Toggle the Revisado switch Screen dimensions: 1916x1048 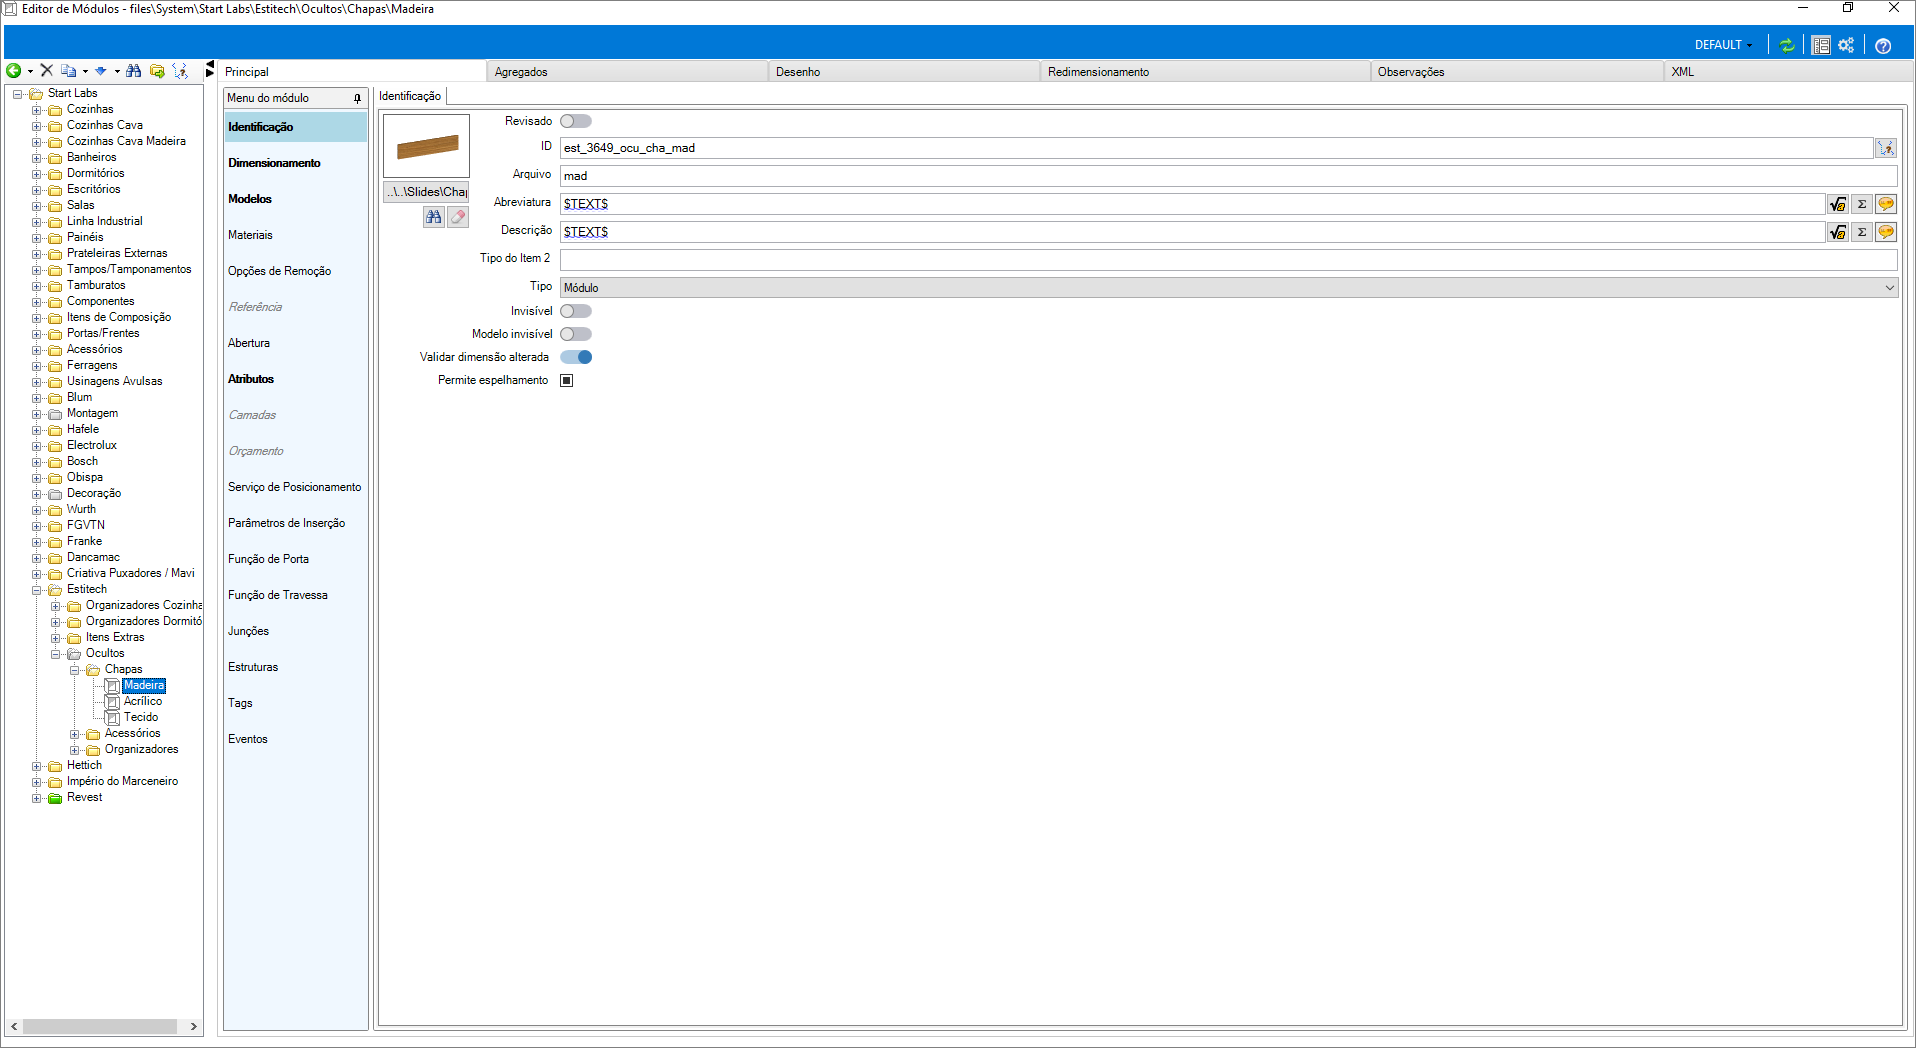pyautogui.click(x=576, y=121)
